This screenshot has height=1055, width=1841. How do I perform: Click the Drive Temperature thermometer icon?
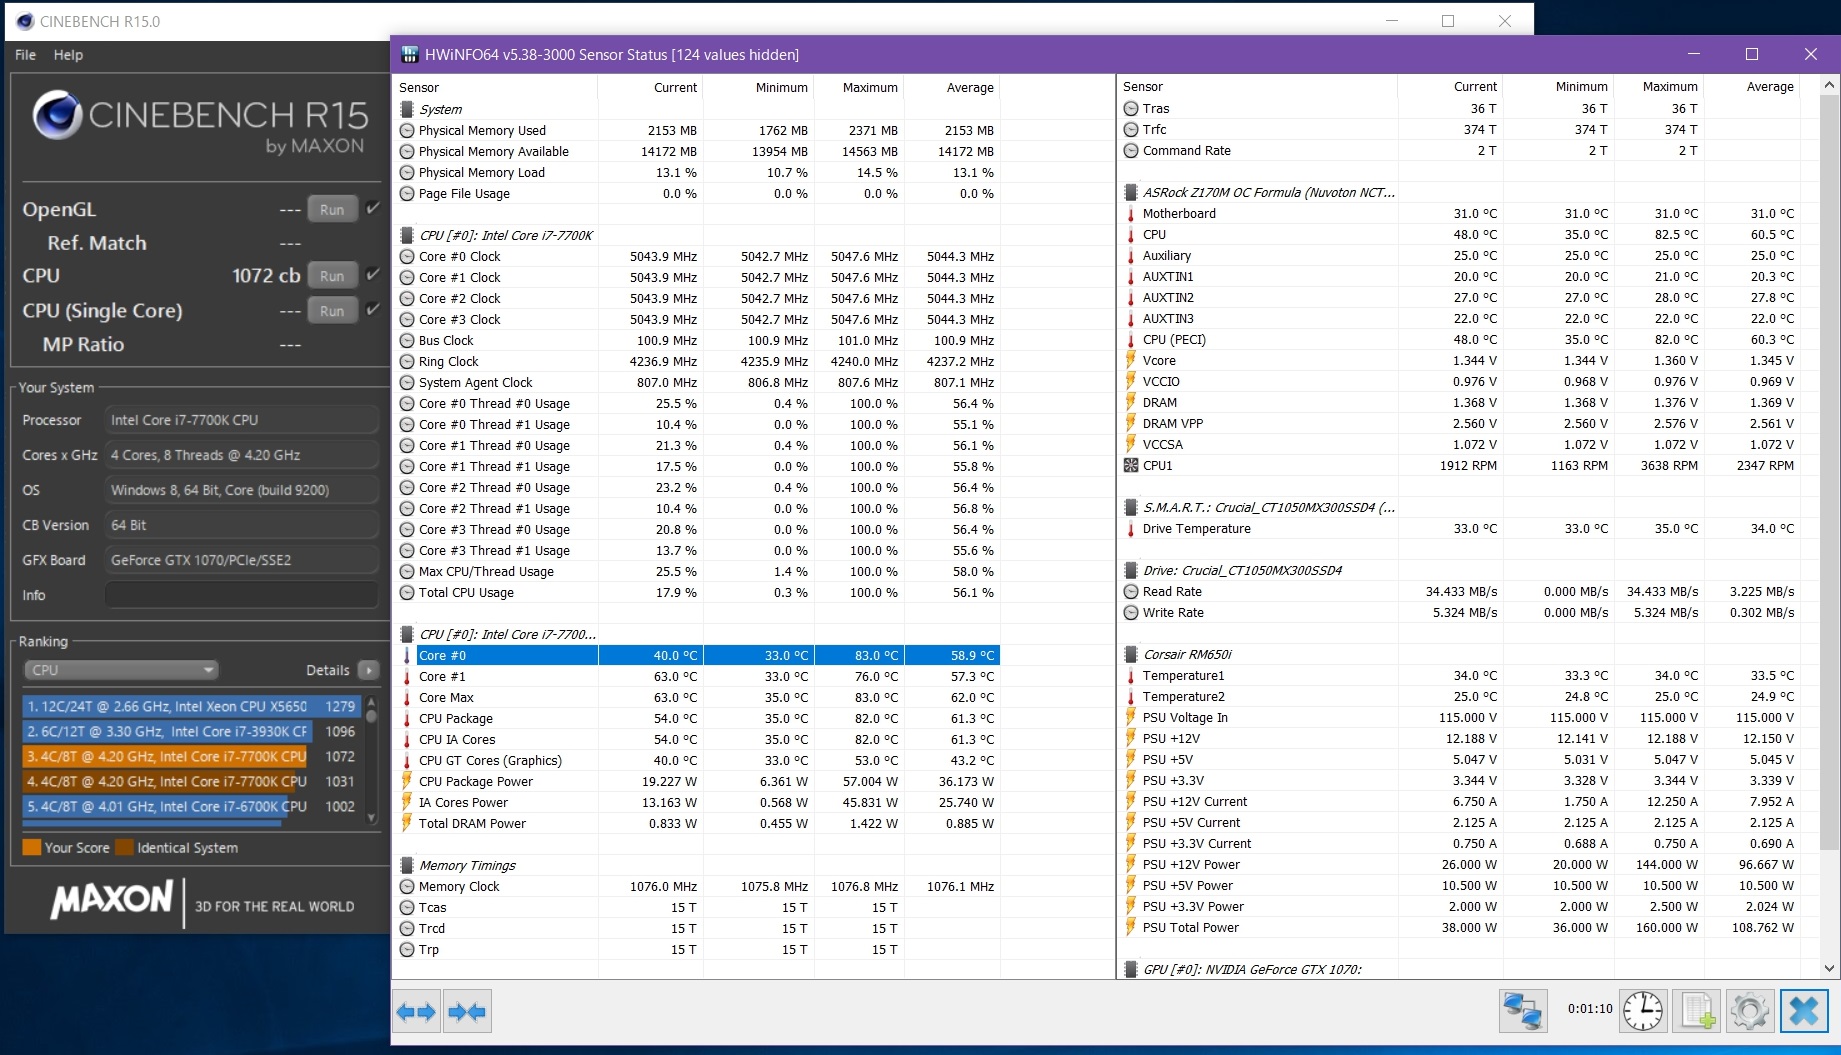1131,528
